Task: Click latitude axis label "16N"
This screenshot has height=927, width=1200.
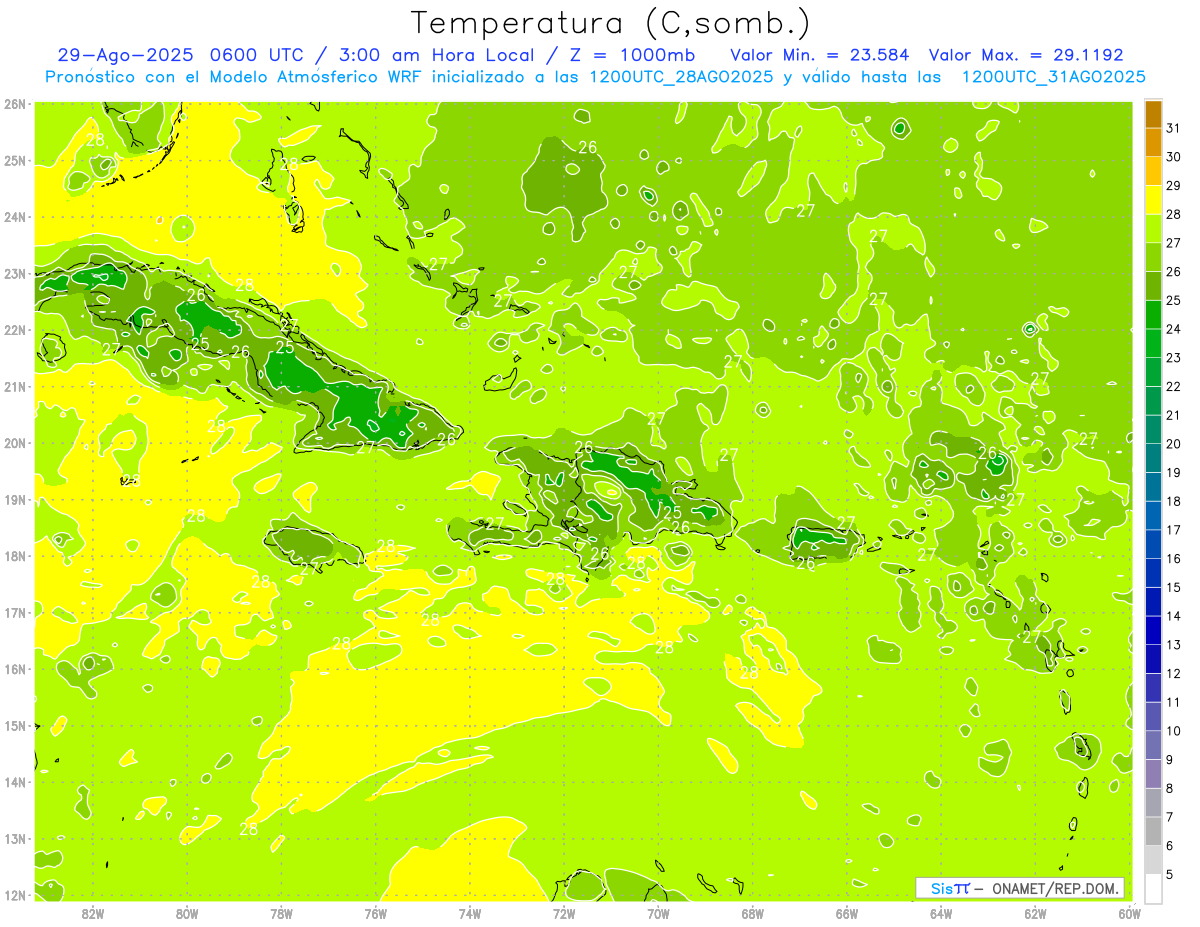Action: [15, 669]
